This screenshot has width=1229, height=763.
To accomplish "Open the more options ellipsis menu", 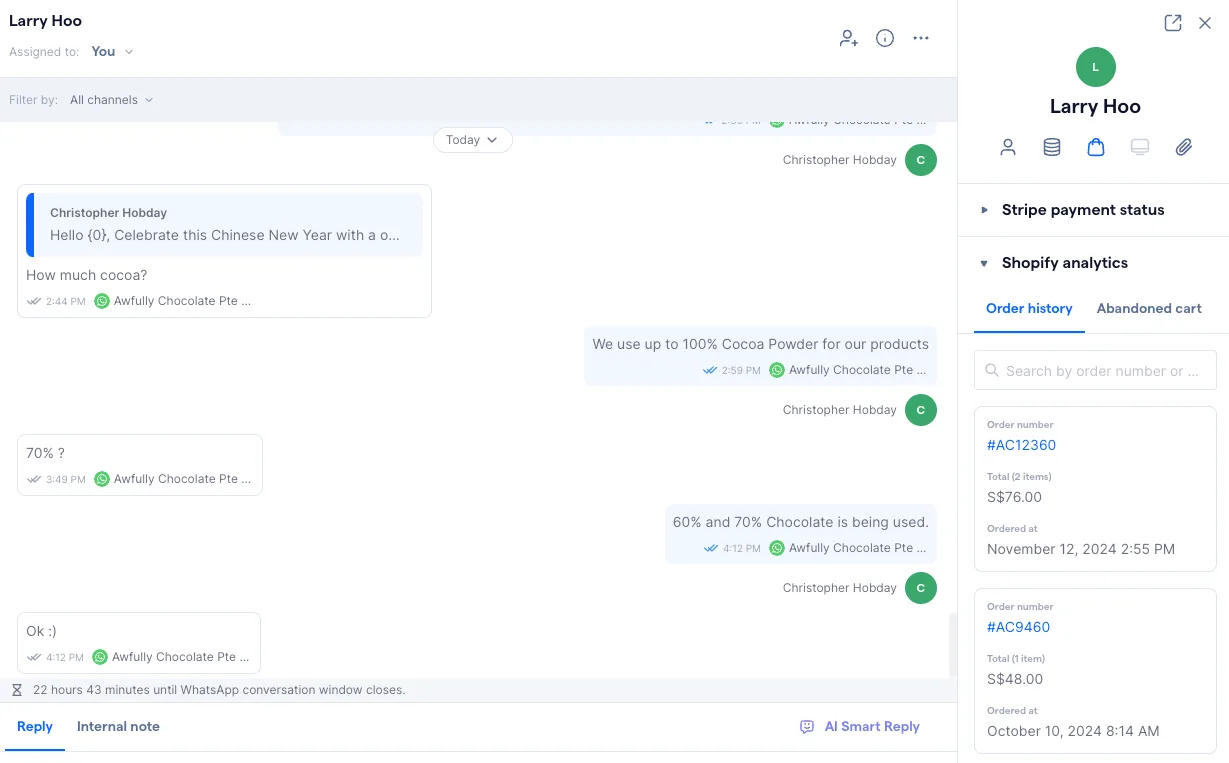I will point(921,38).
